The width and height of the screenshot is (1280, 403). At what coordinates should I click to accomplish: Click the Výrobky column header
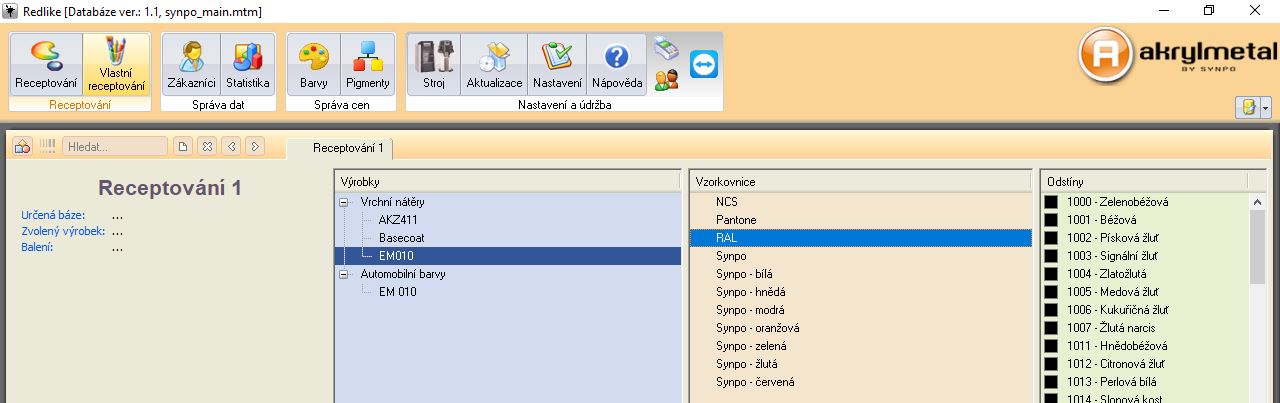coord(507,182)
